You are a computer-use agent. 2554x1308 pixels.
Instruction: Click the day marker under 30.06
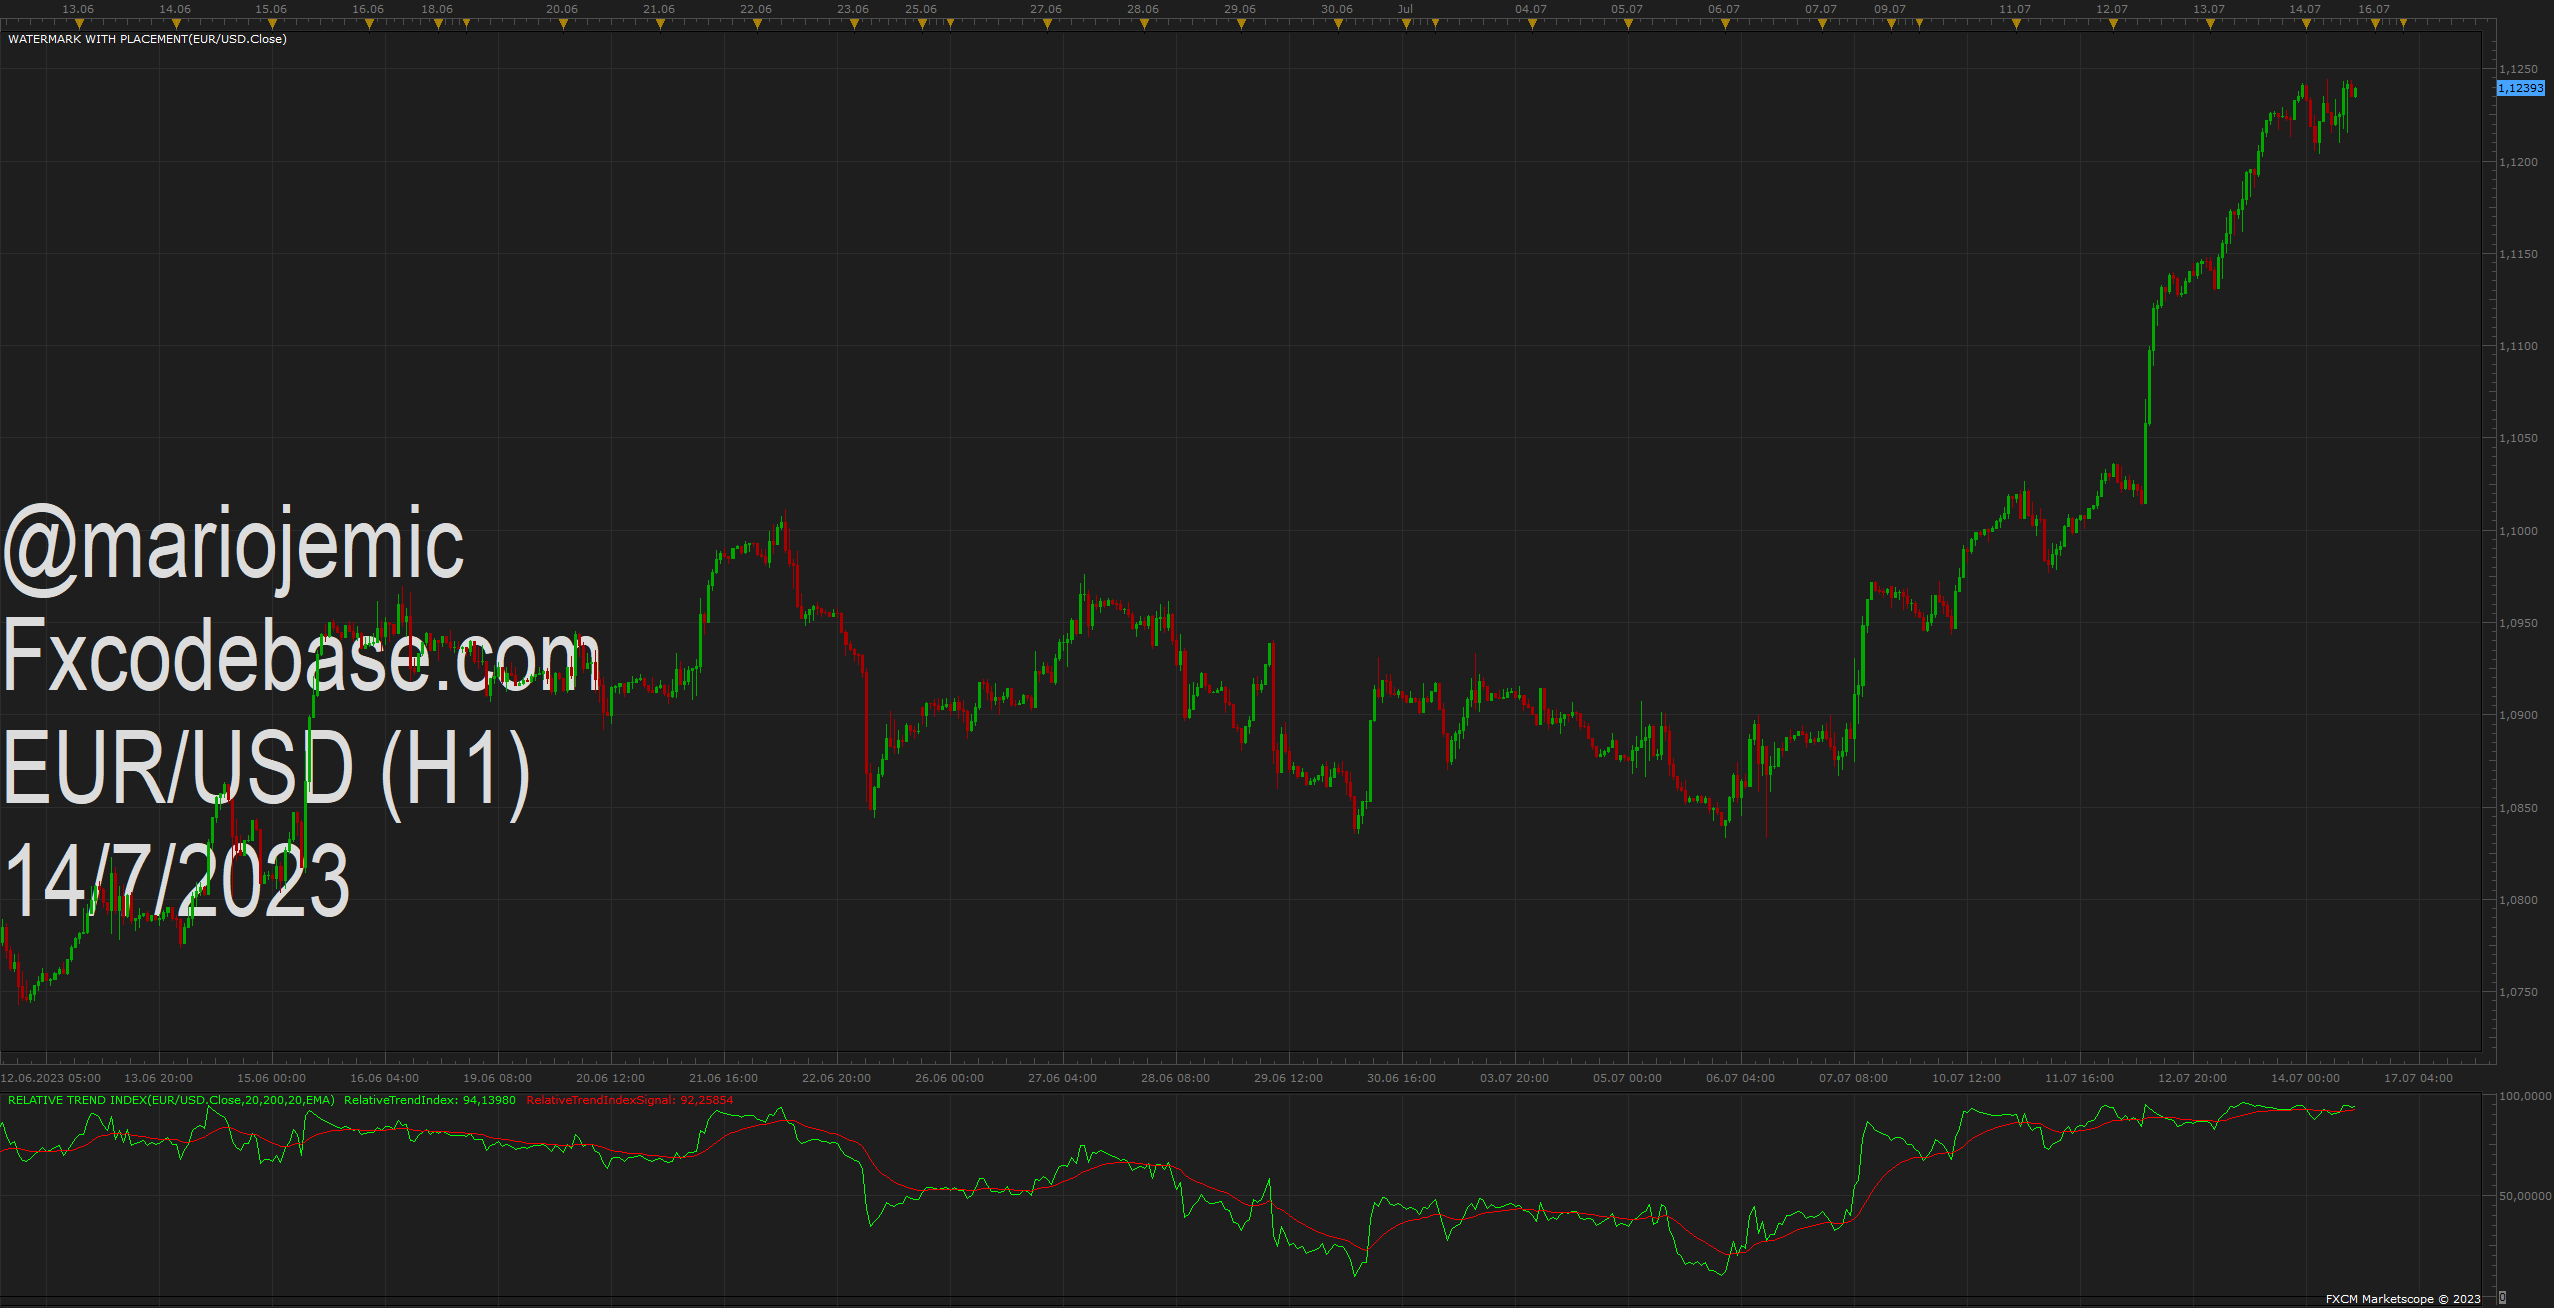click(1338, 24)
